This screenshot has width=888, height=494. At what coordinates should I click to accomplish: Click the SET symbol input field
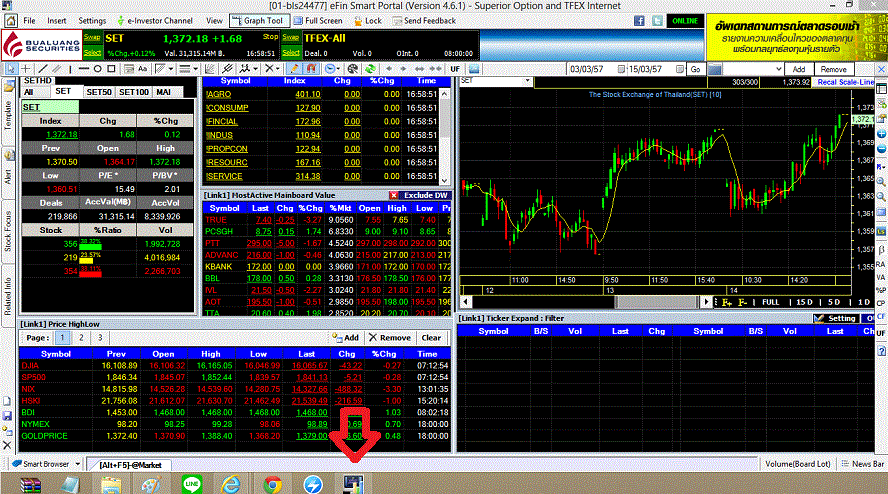click(x=50, y=107)
